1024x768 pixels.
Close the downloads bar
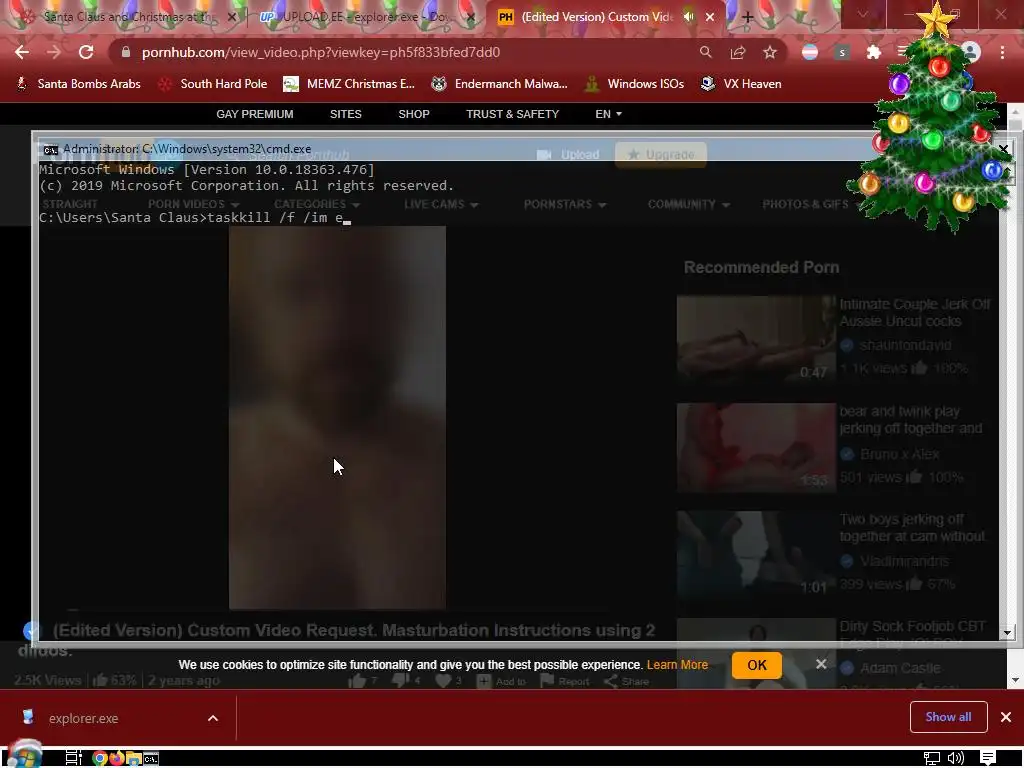tap(1006, 717)
